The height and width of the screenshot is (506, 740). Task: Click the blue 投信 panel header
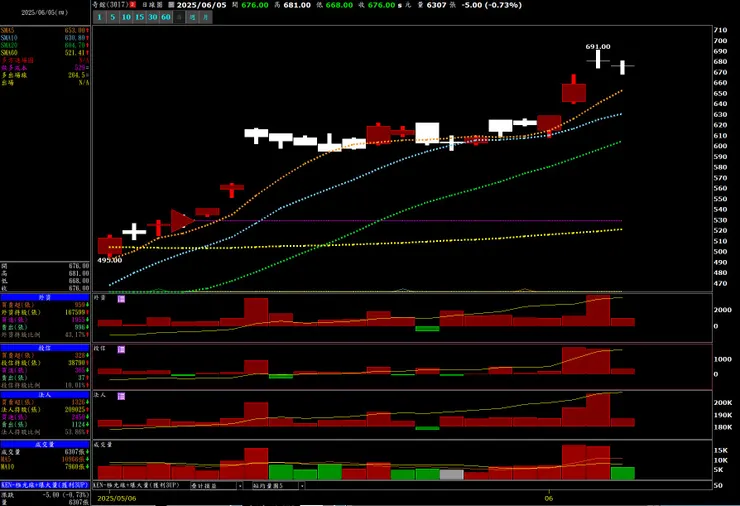pos(45,348)
